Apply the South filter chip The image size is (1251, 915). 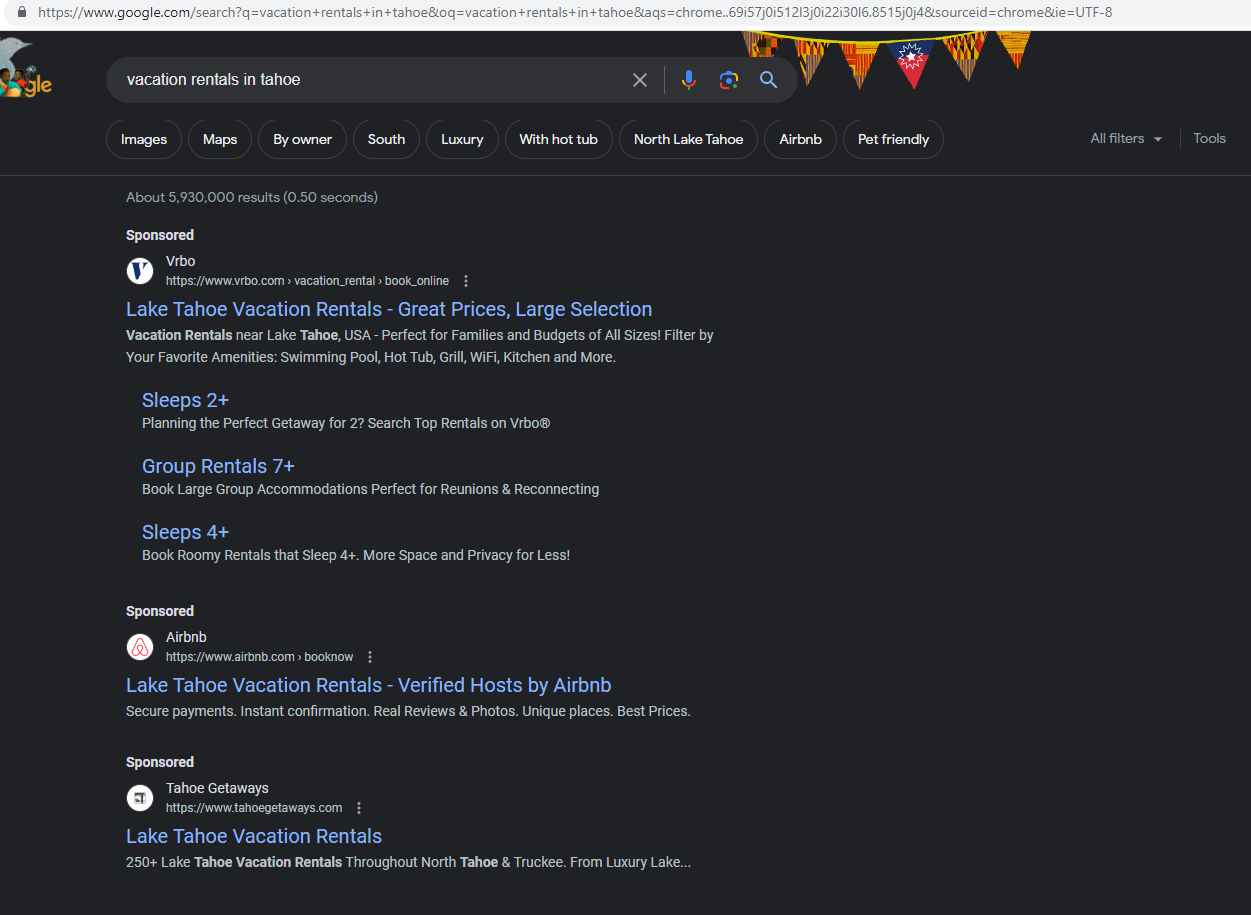pyautogui.click(x=386, y=139)
